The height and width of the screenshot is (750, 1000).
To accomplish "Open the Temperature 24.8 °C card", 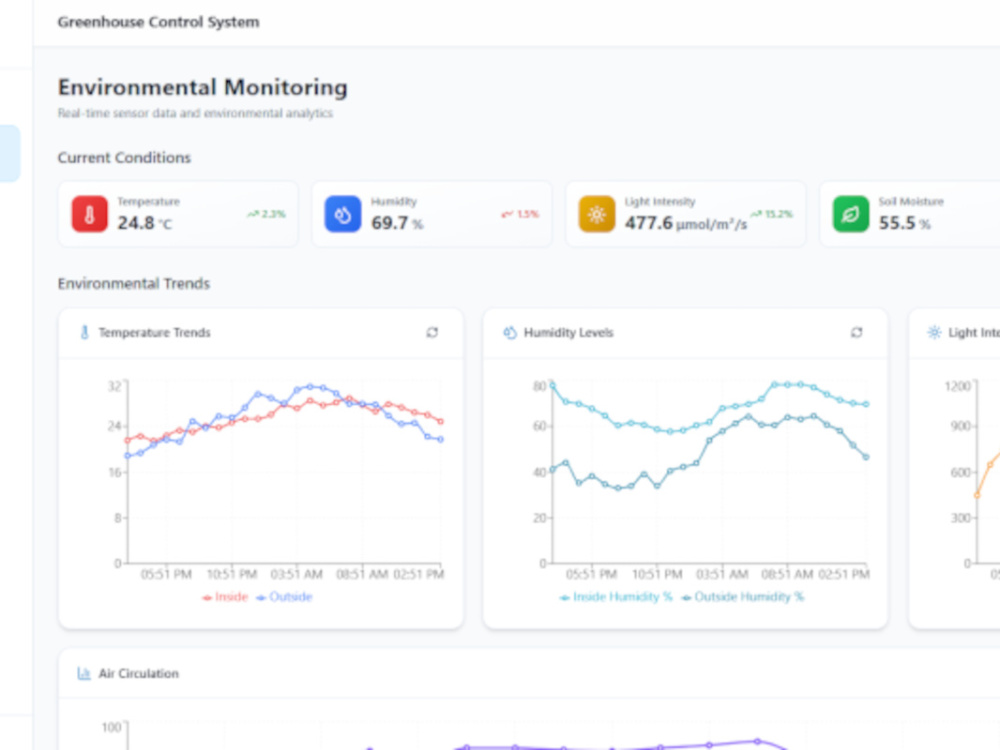I will [178, 214].
